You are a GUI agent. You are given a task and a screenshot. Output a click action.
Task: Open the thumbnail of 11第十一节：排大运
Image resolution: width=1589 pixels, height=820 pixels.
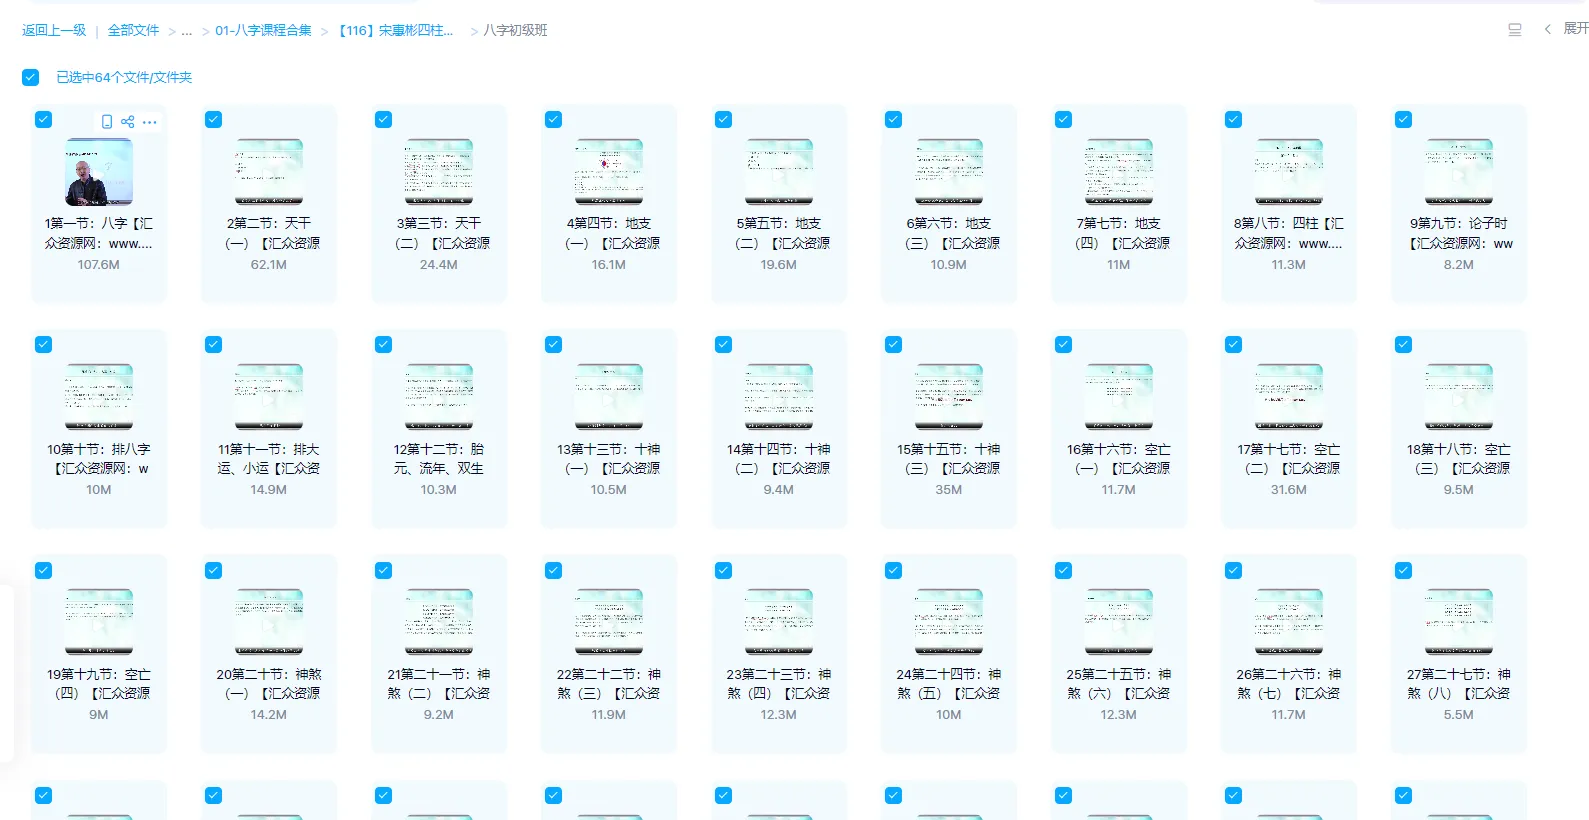tap(269, 397)
